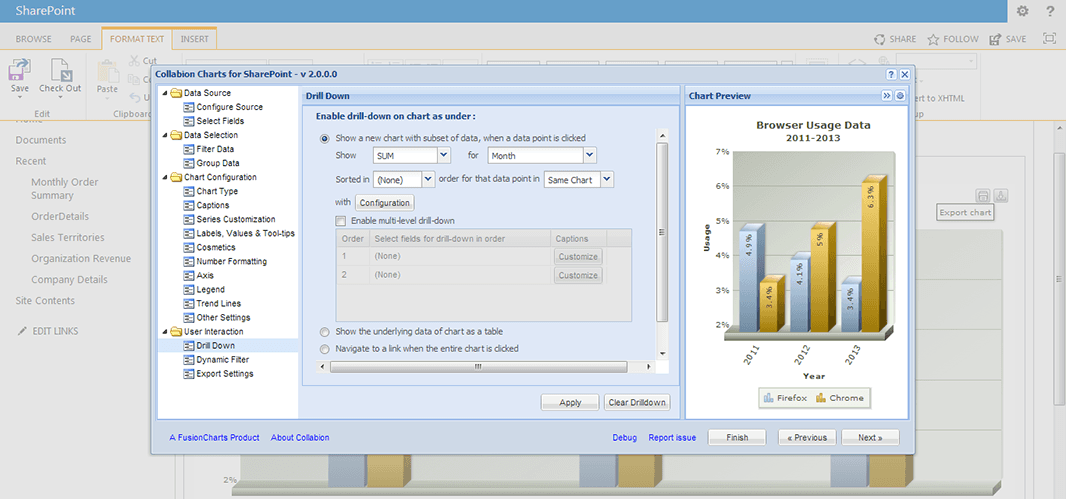Viewport: 1066px width, 499px height.
Task: Open the About Collabion link
Action: coord(300,438)
